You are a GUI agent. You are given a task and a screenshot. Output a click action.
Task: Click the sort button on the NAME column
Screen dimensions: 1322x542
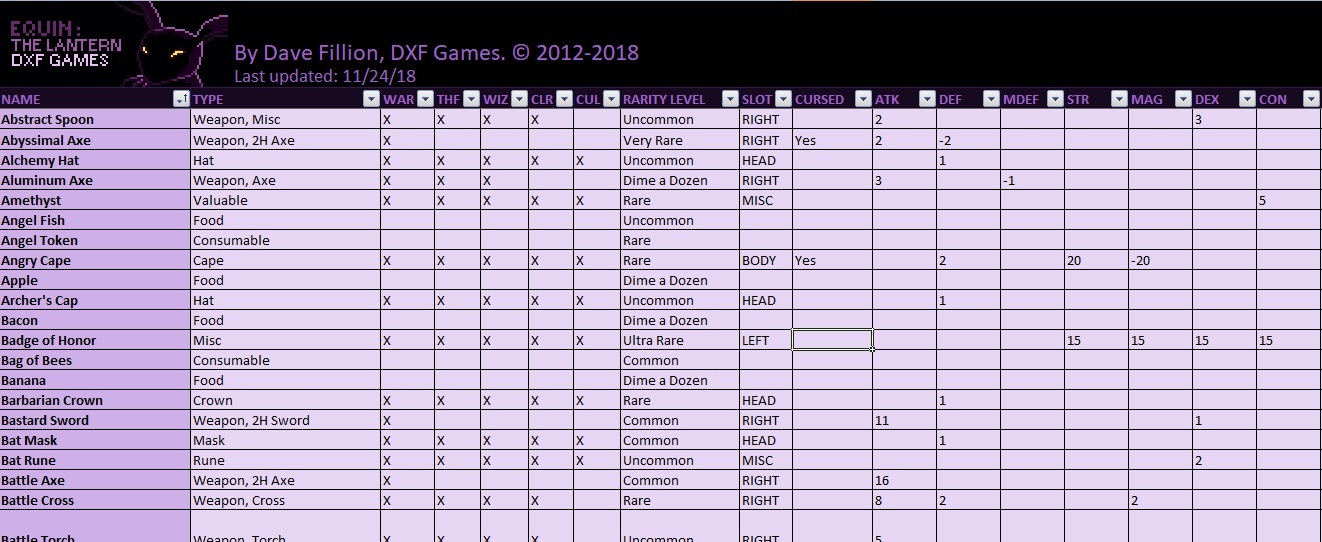coord(181,99)
